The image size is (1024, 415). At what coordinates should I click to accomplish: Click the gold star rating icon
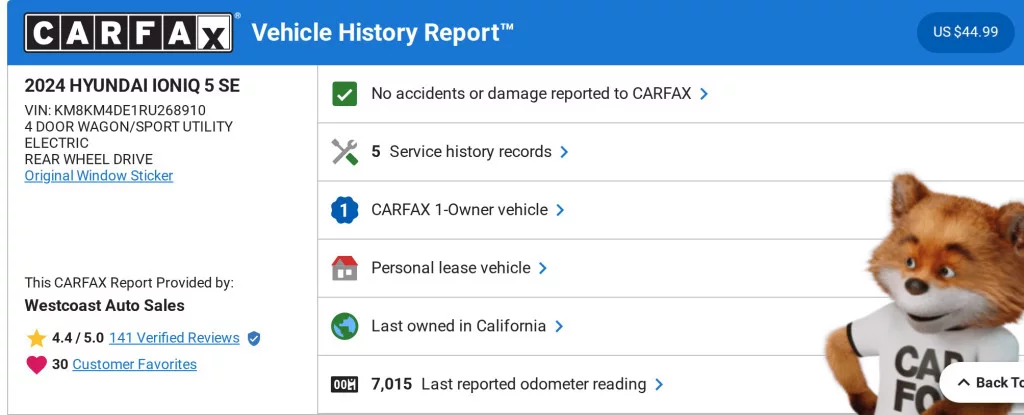pos(37,338)
